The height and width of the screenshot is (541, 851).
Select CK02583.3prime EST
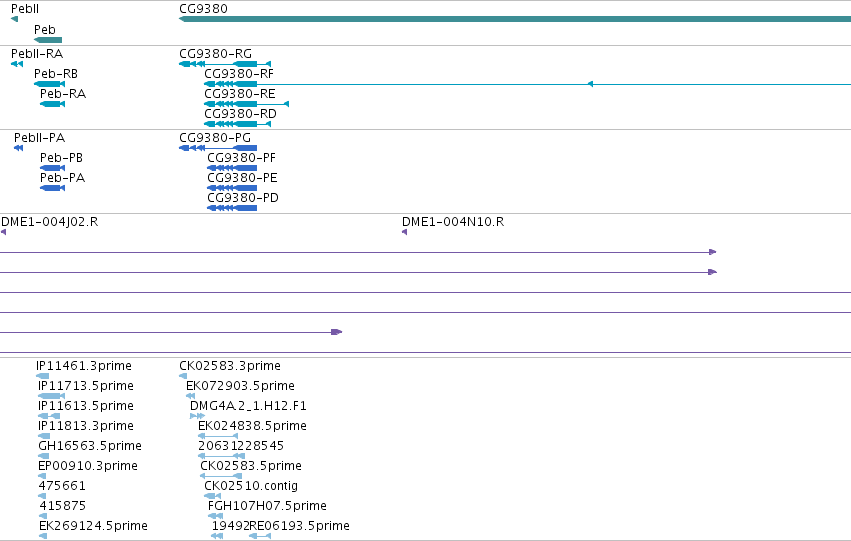pos(230,366)
